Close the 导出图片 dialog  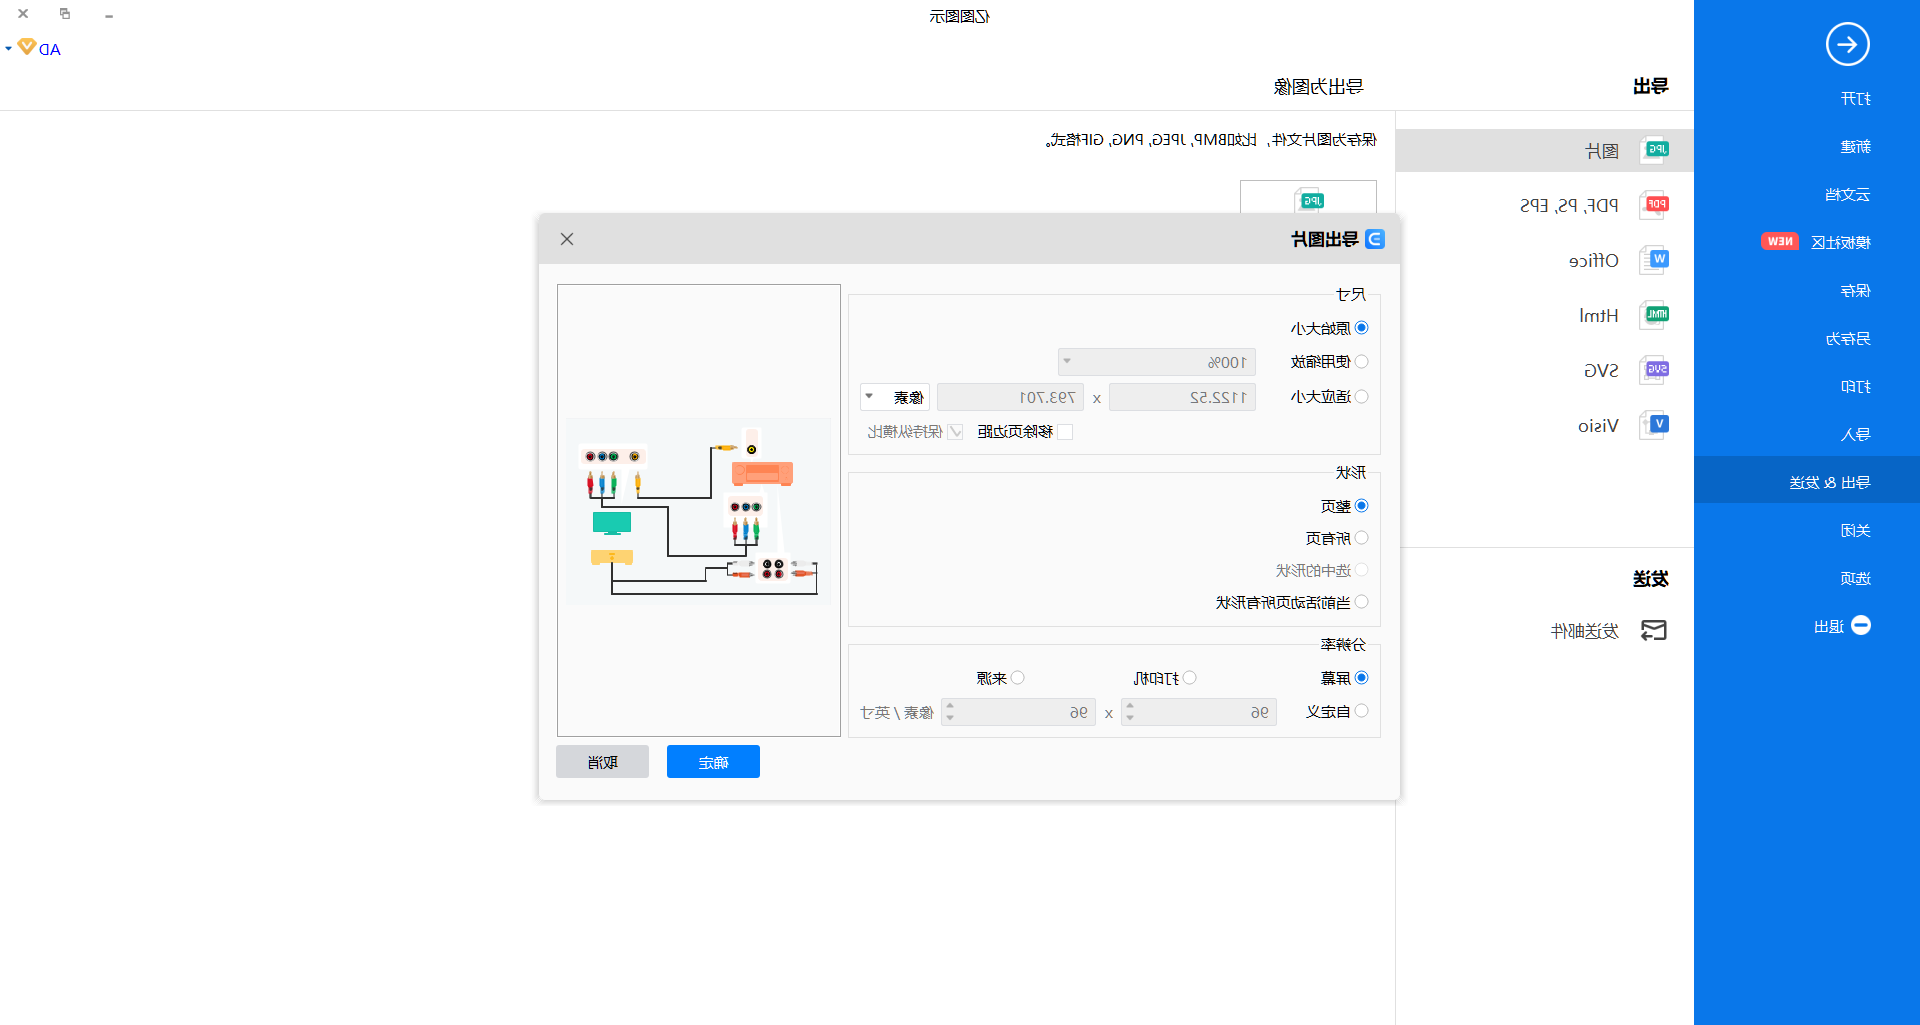tap(567, 239)
